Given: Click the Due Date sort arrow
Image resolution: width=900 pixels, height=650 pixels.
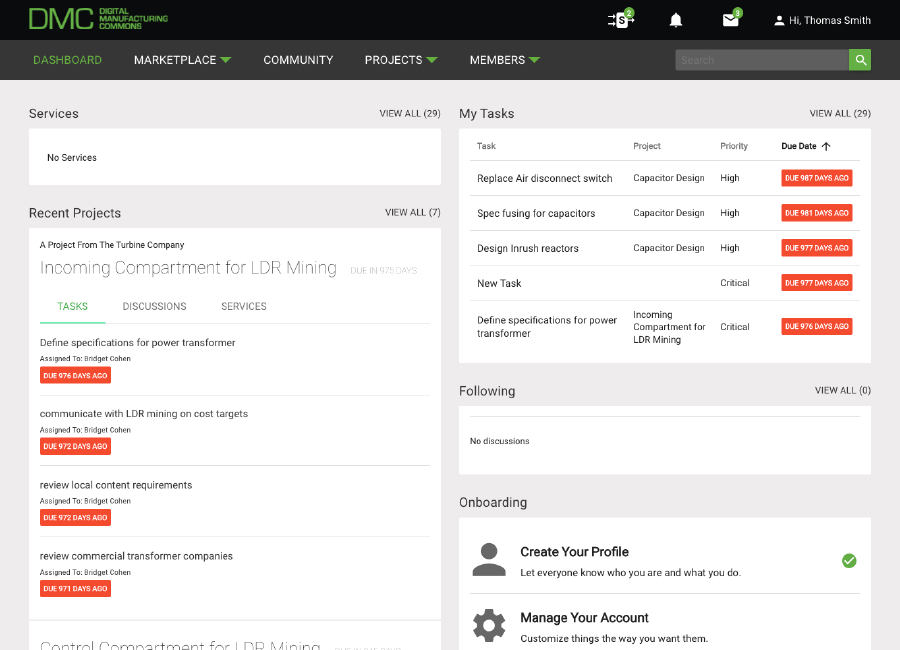Looking at the screenshot, I should pos(826,146).
